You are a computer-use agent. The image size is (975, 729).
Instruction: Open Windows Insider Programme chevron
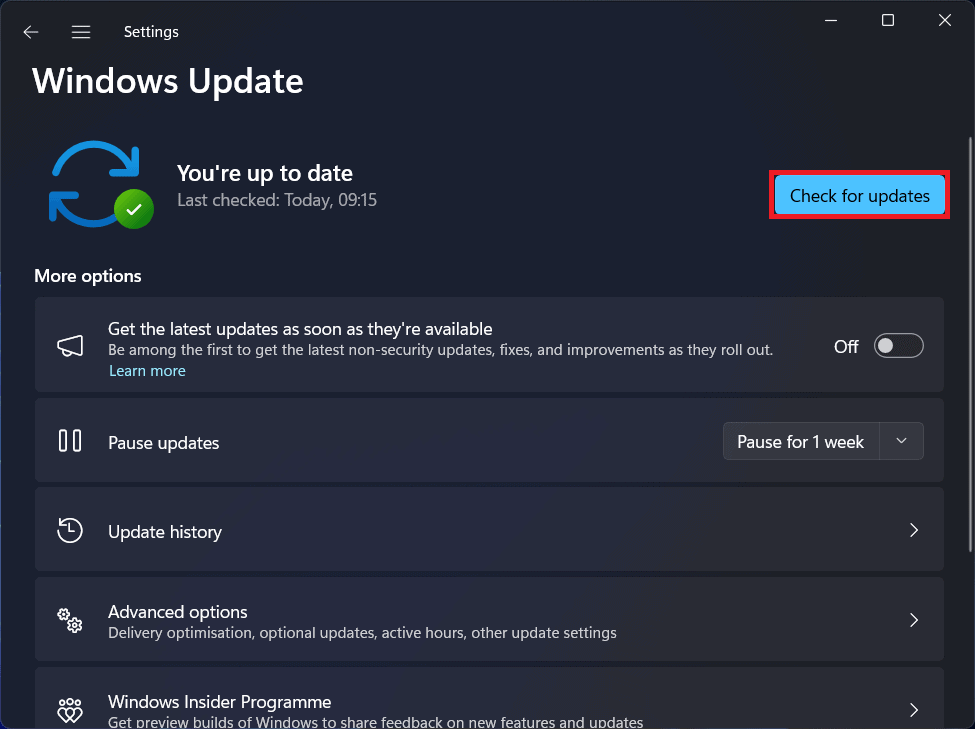[914, 709]
